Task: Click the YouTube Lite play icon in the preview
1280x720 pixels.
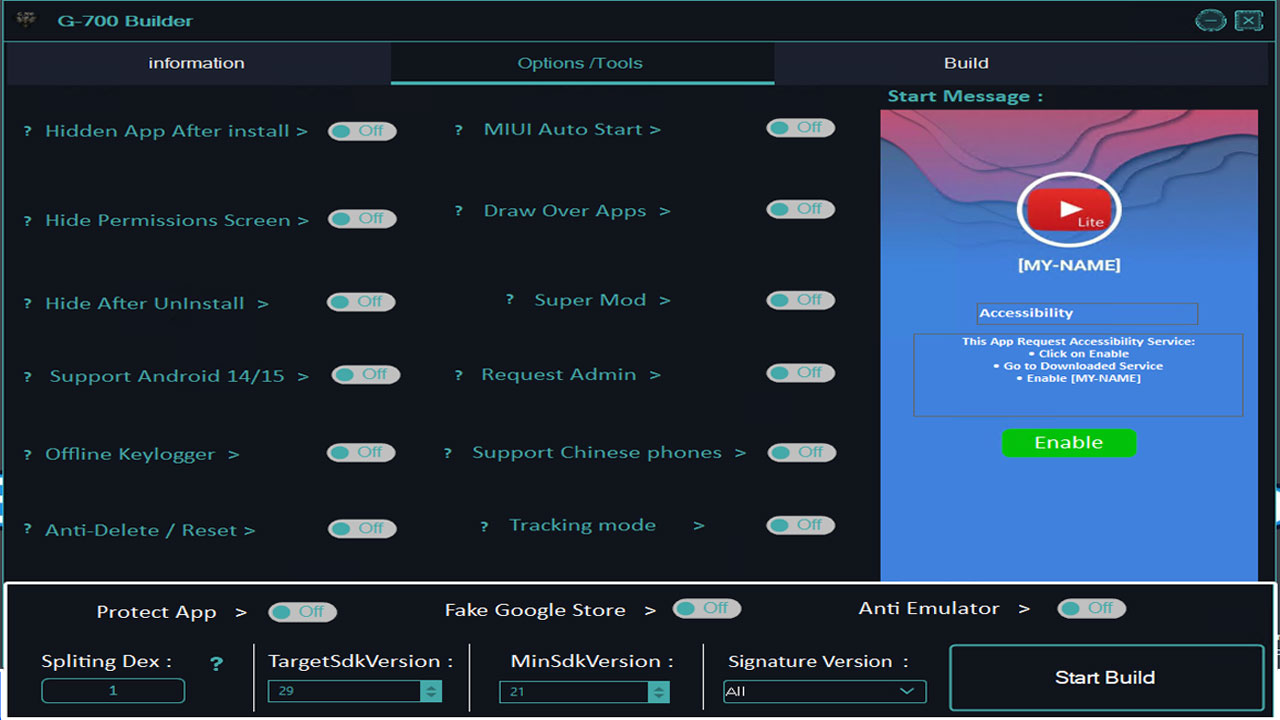Action: 1068,210
